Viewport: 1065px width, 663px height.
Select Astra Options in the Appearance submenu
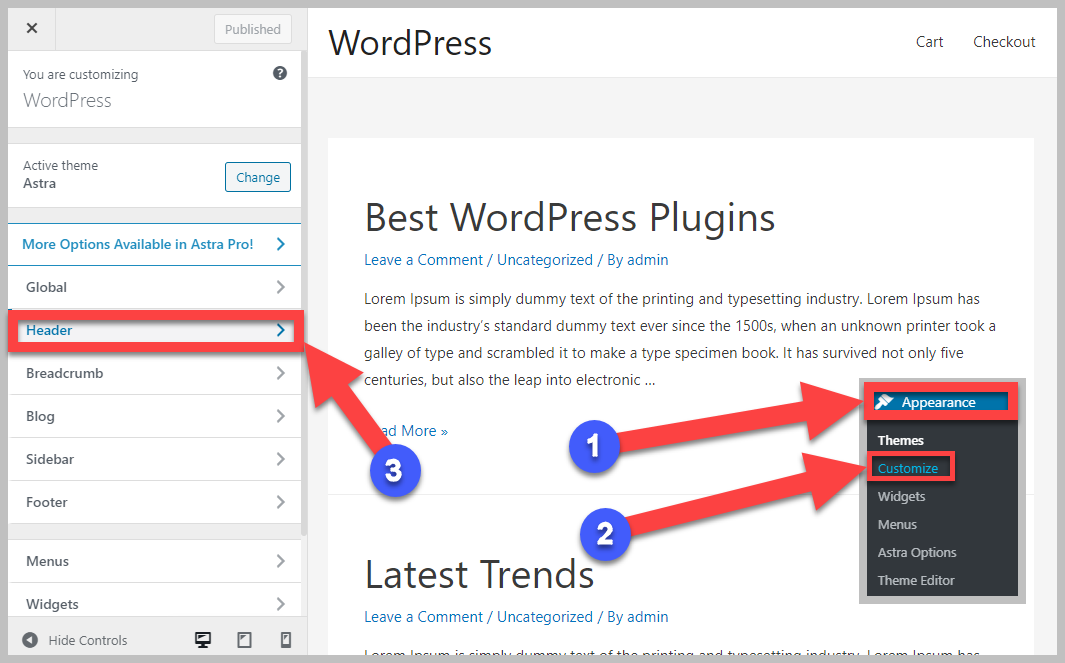pos(917,553)
